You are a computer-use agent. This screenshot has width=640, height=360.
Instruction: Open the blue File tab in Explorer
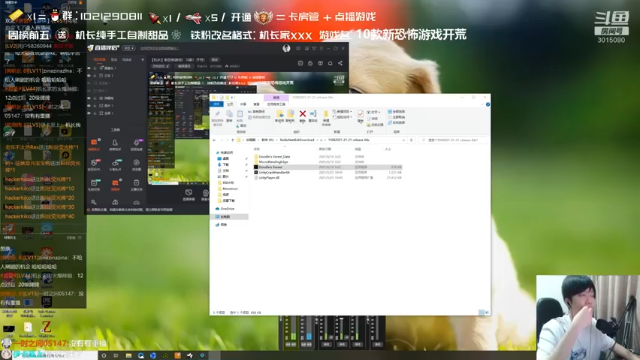[216, 104]
